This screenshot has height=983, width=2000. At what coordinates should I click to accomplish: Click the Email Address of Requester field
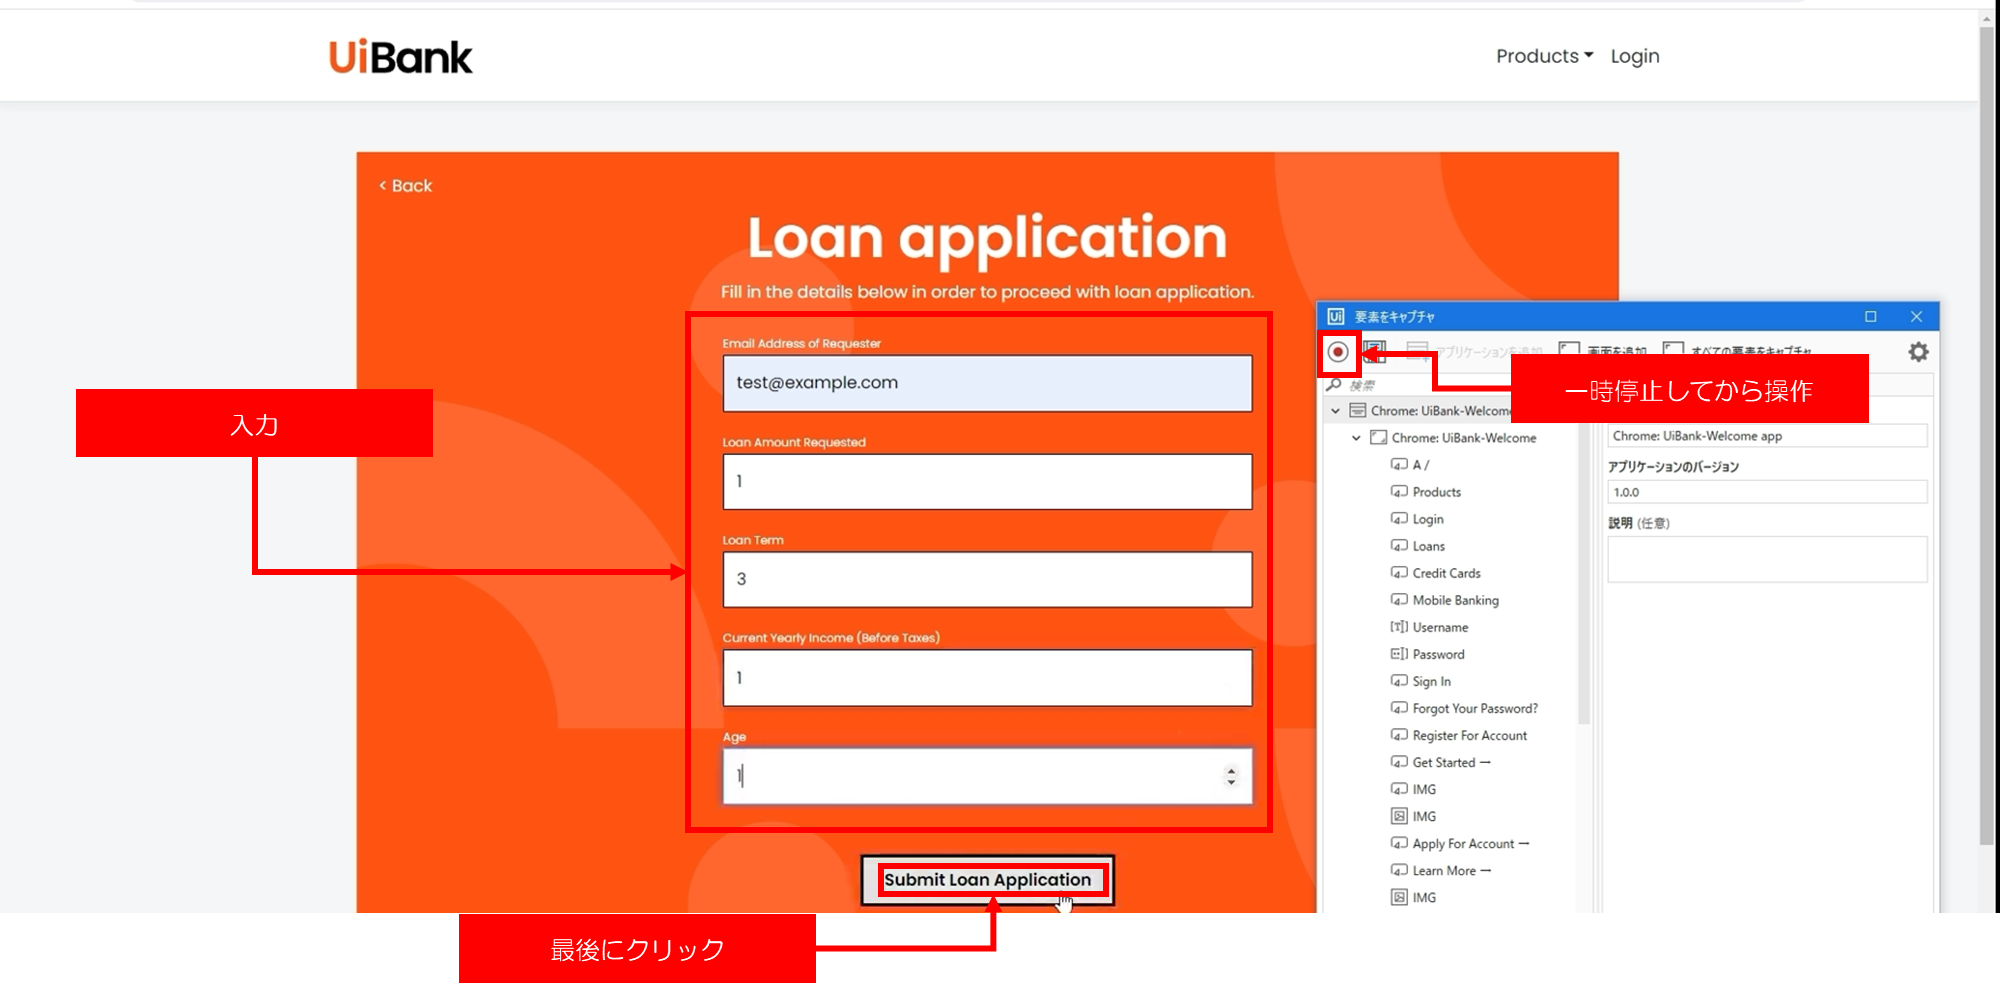tap(987, 383)
